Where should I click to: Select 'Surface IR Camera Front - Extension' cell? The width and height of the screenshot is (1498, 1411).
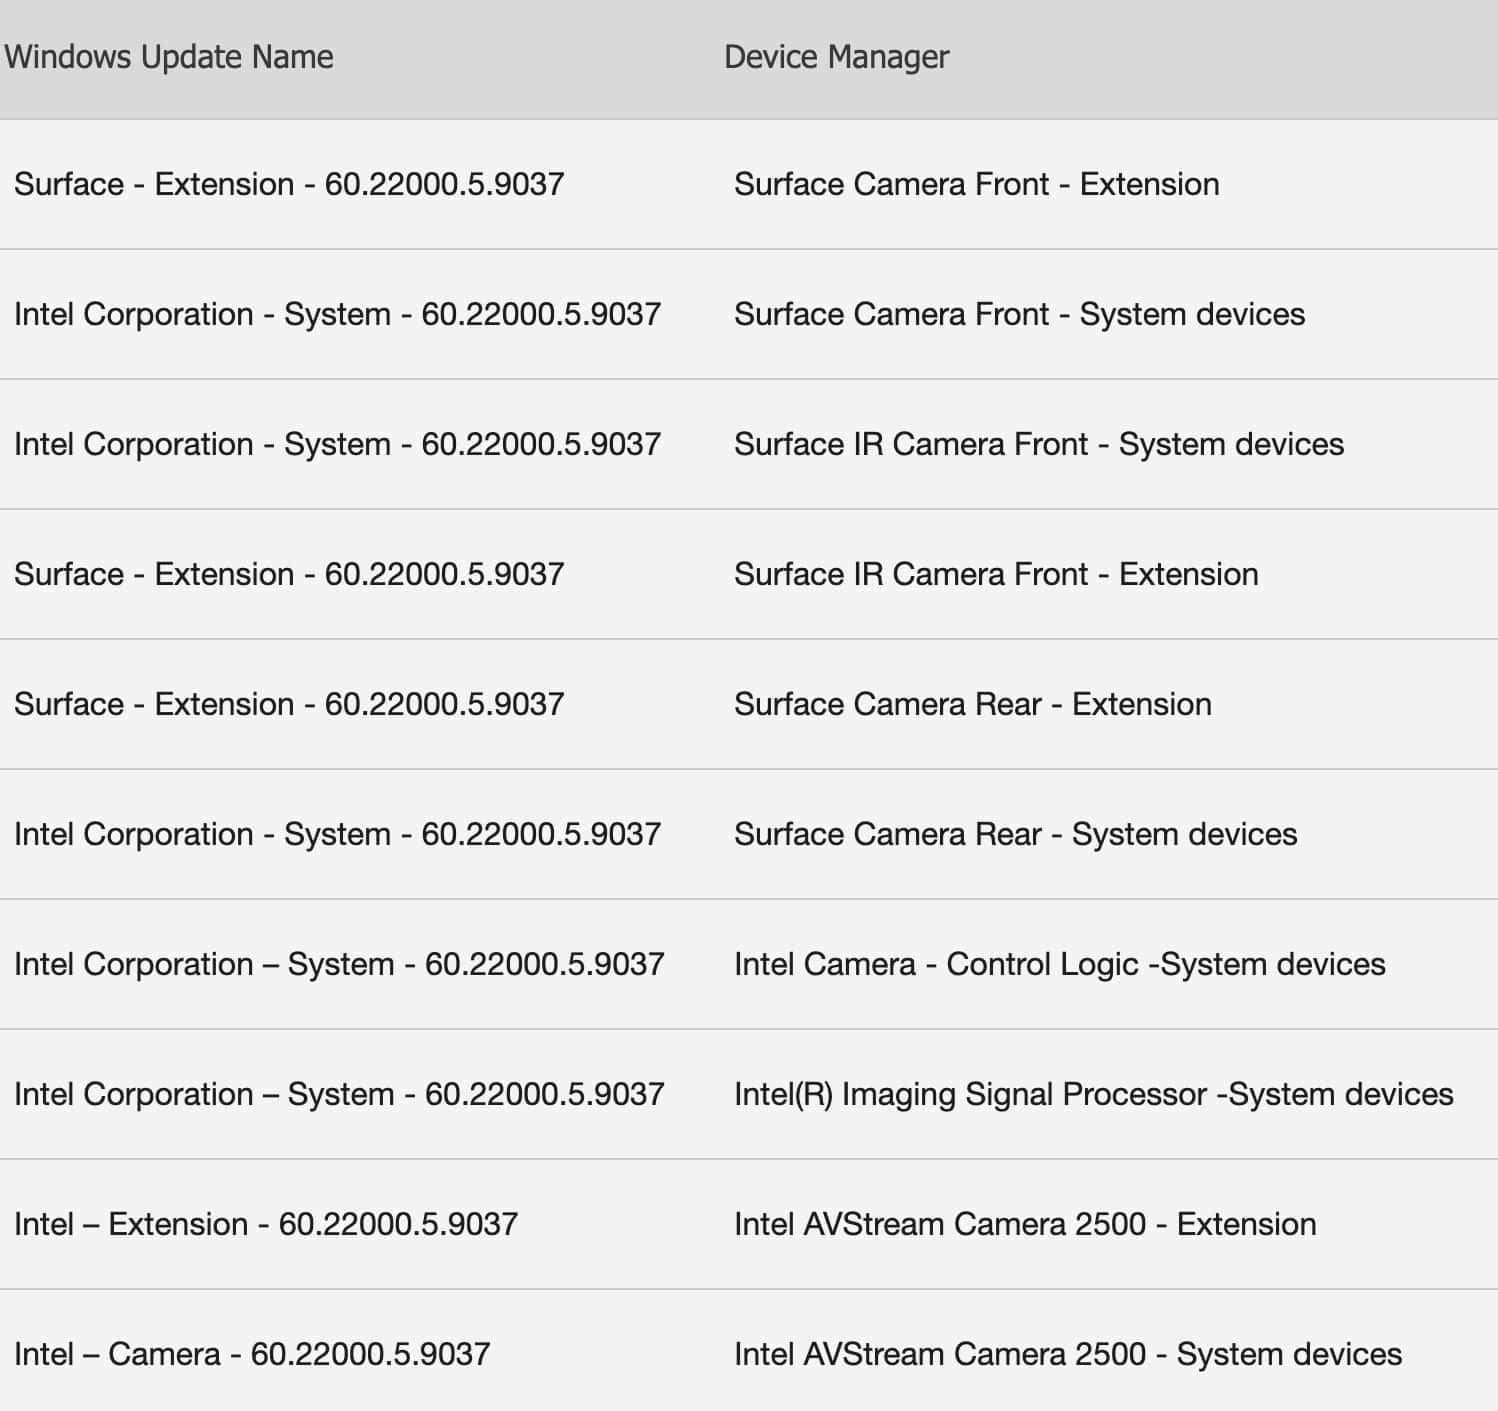coord(996,574)
